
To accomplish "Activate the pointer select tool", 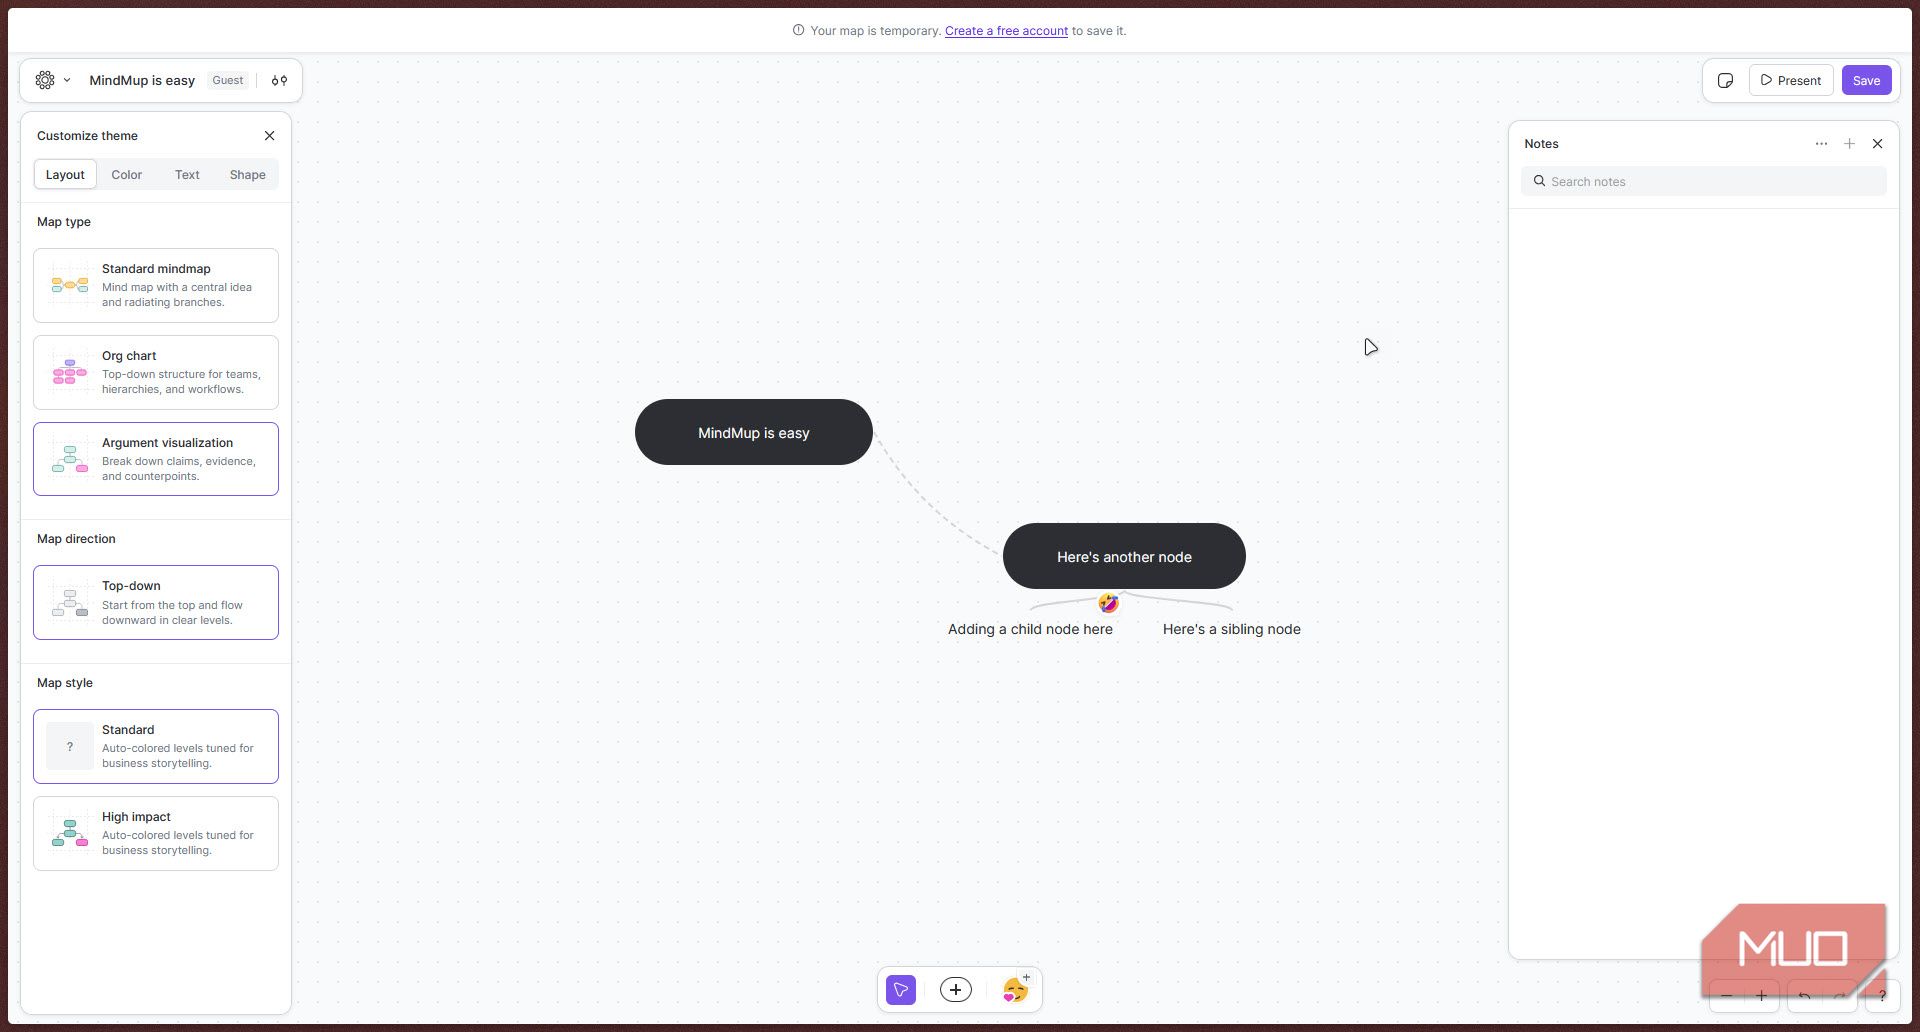I will coord(901,990).
